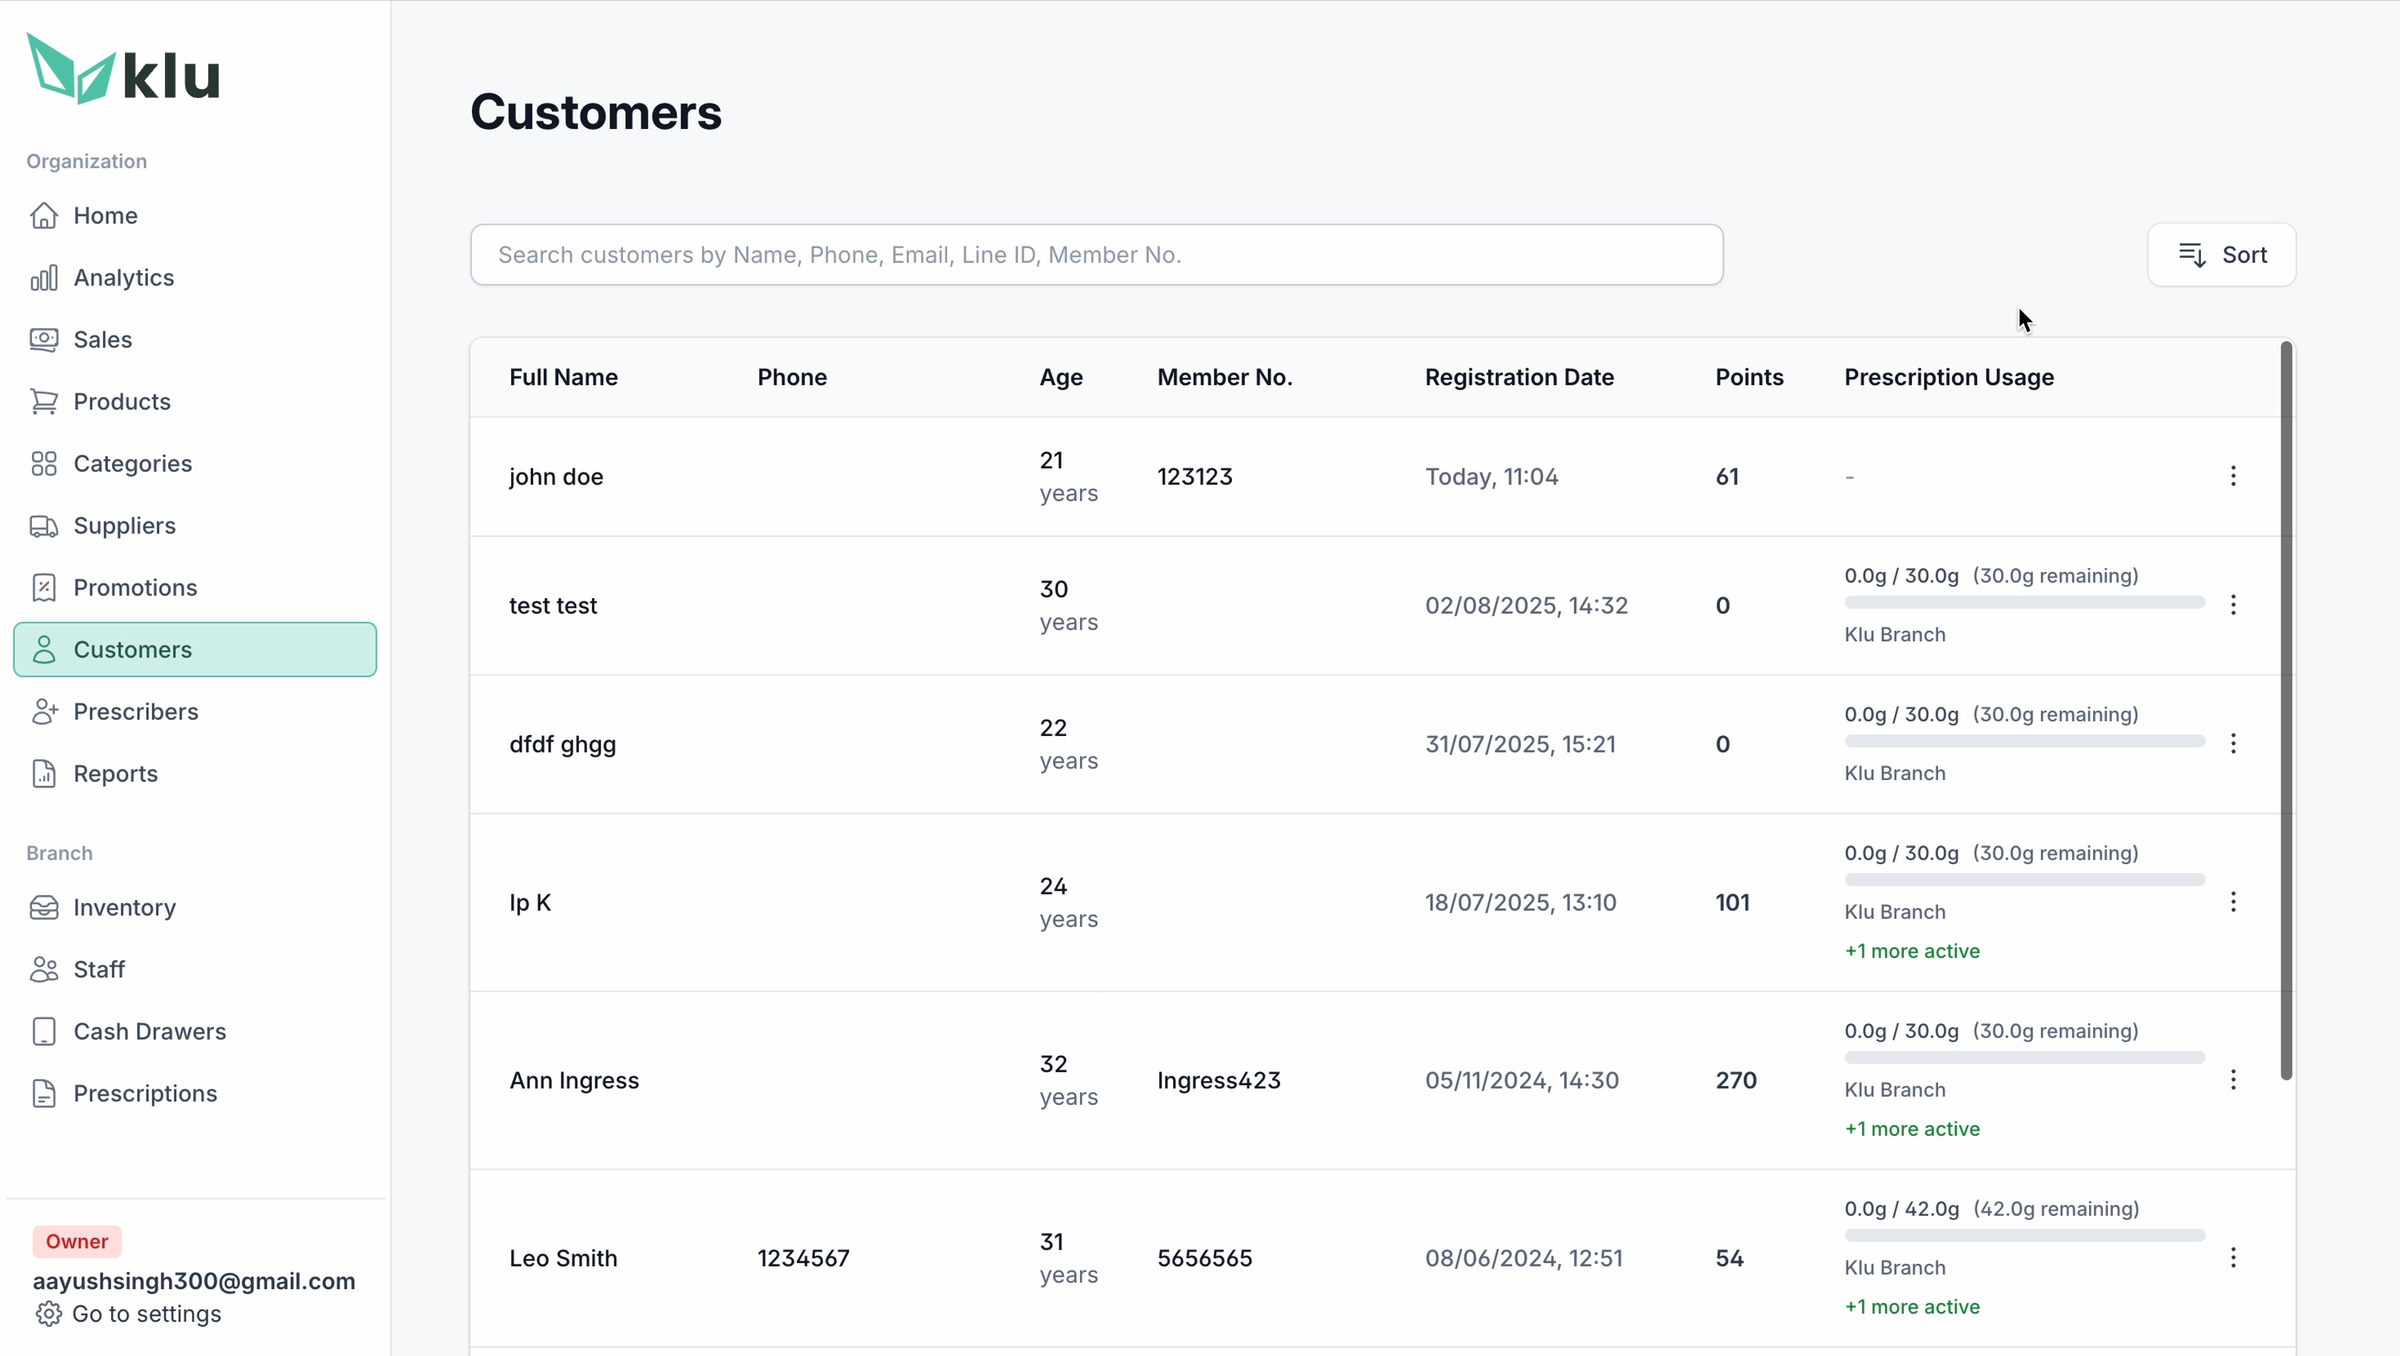2400x1356 pixels.
Task: Click the Staff people icon
Action: (44, 969)
